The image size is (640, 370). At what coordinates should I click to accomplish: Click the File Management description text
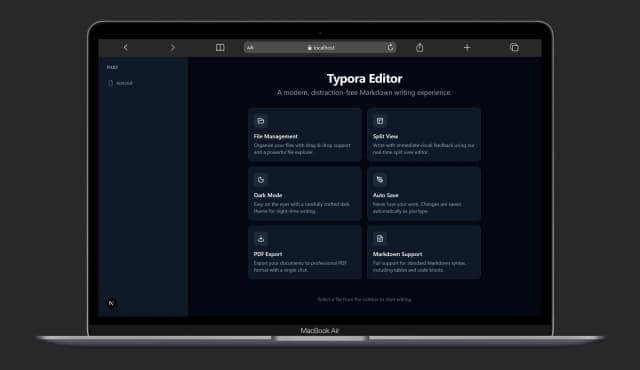(x=302, y=149)
